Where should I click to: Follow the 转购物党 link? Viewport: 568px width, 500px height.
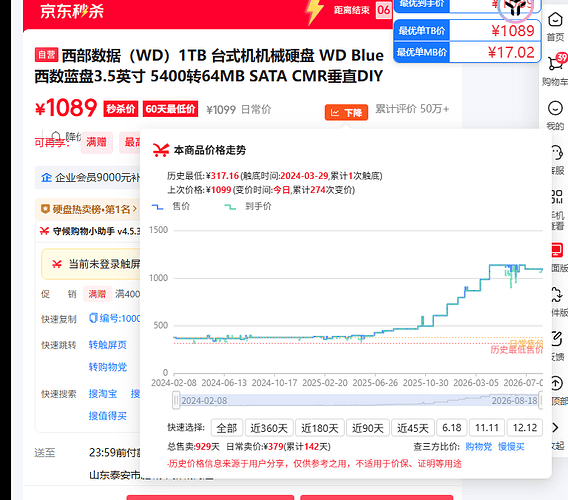pos(108,367)
